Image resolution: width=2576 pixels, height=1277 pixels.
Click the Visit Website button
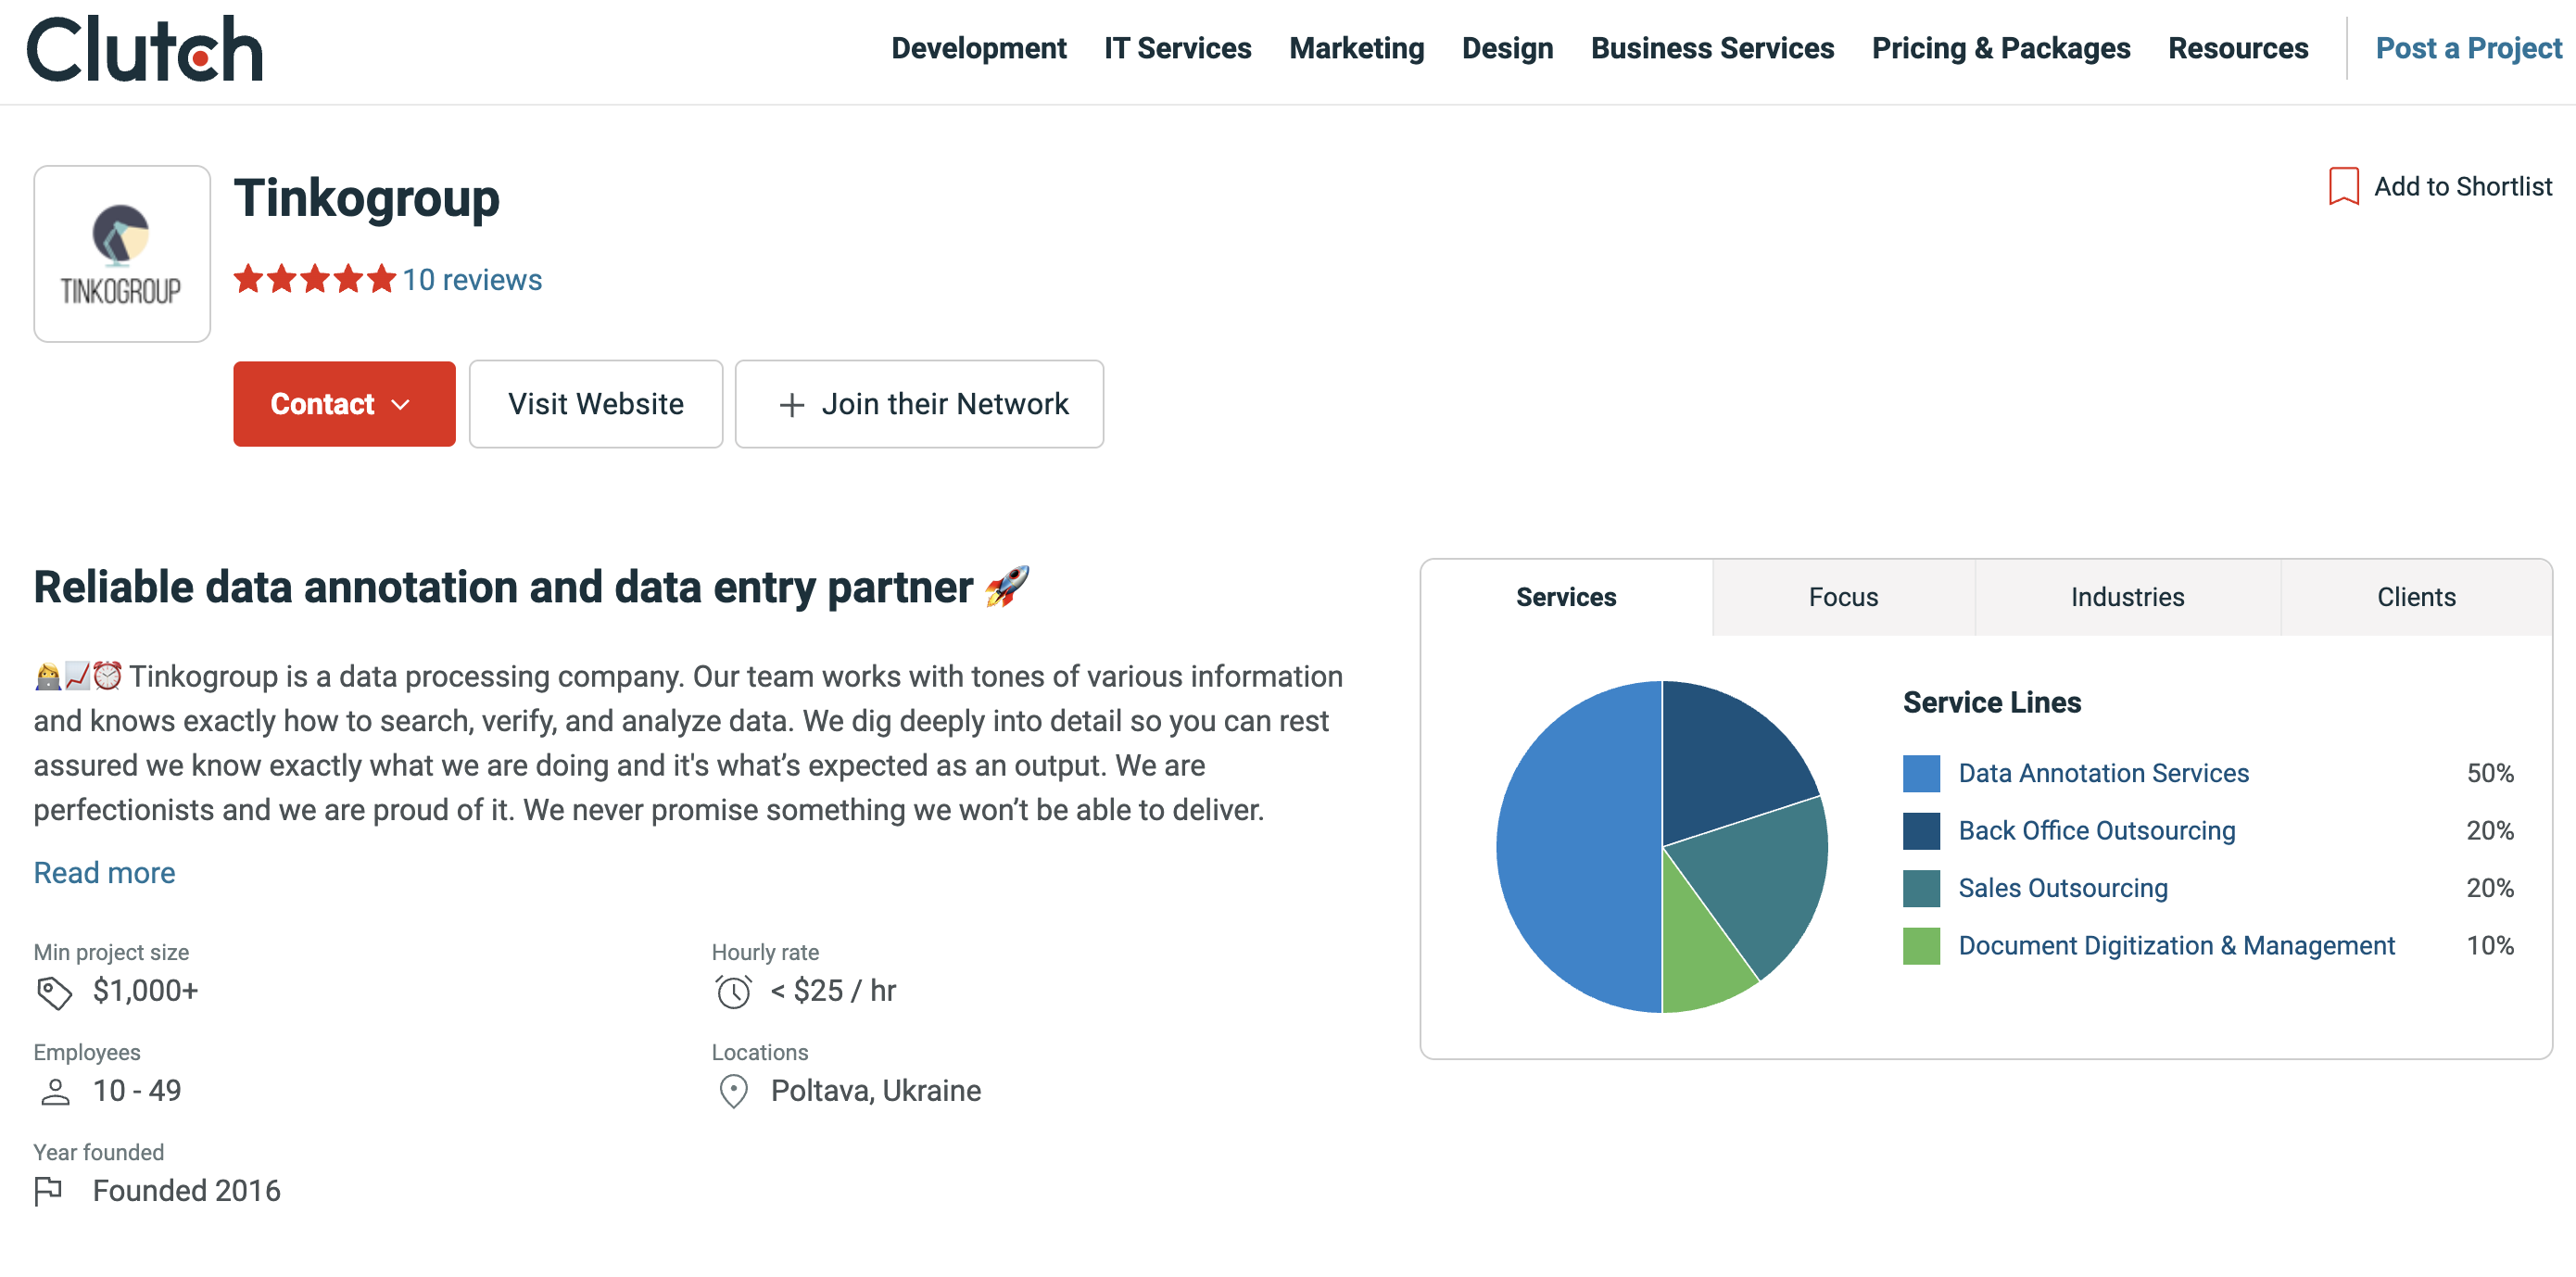[596, 404]
